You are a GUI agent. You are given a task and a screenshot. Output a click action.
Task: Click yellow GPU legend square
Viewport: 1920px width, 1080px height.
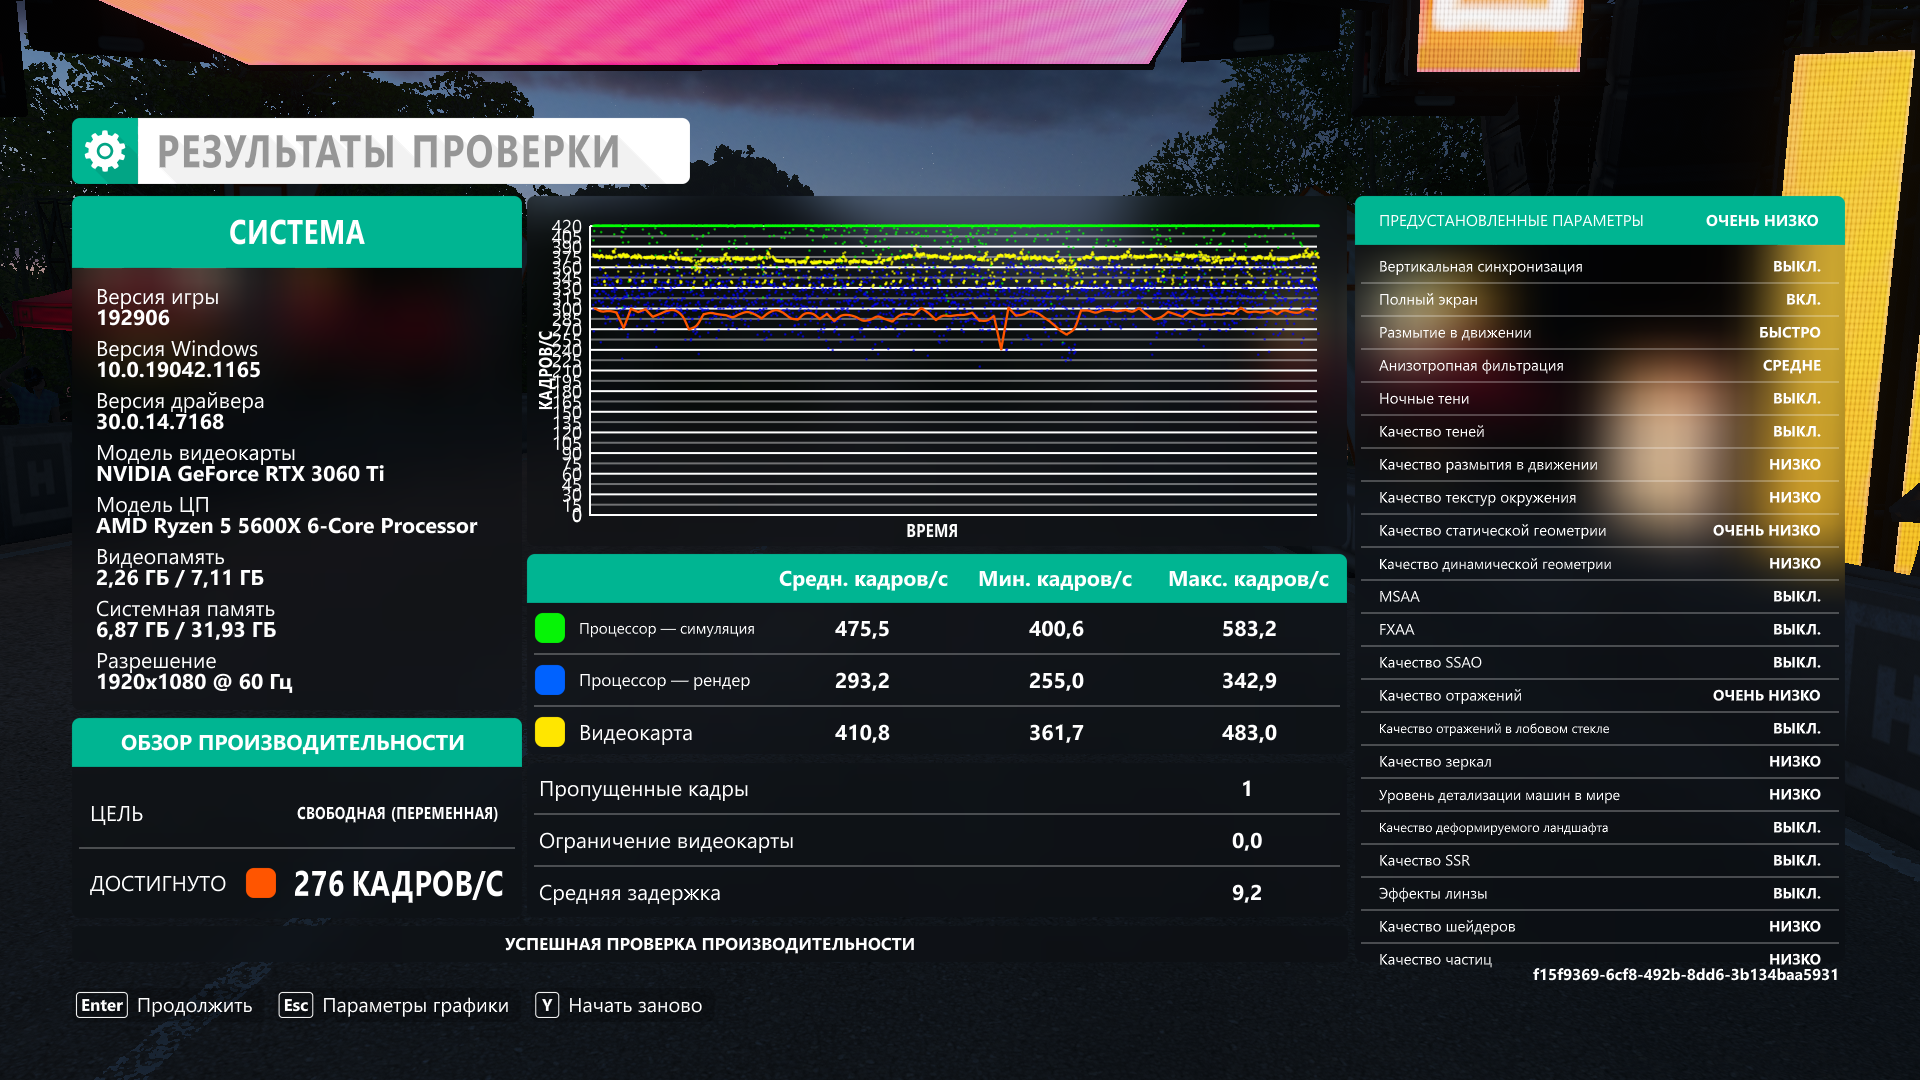[550, 732]
